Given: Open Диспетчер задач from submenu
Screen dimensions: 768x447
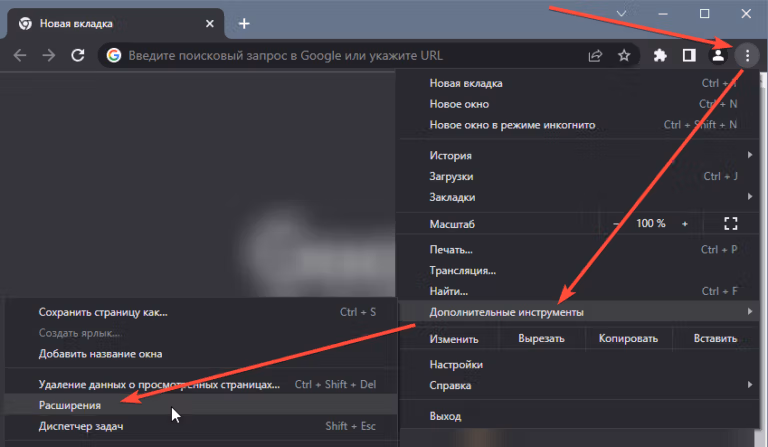Looking at the screenshot, I should (201, 426).
